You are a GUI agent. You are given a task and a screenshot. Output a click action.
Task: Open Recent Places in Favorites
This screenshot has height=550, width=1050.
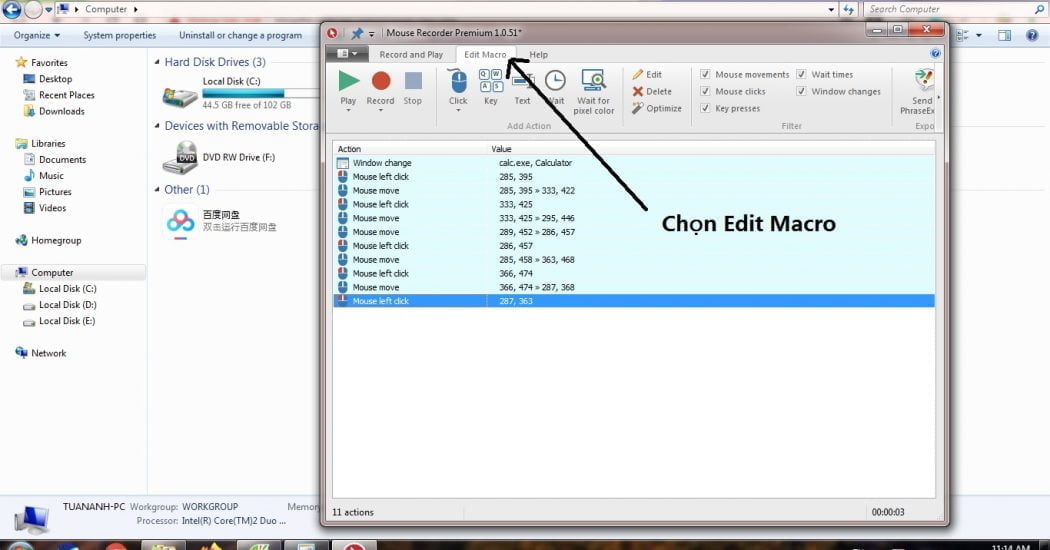tap(66, 95)
